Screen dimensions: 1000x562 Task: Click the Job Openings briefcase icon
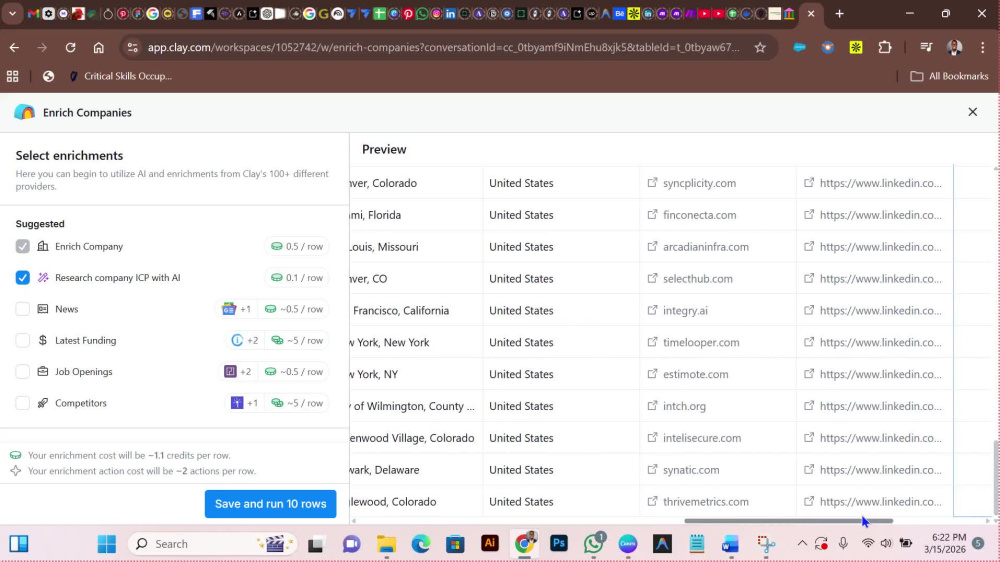pos(43,371)
